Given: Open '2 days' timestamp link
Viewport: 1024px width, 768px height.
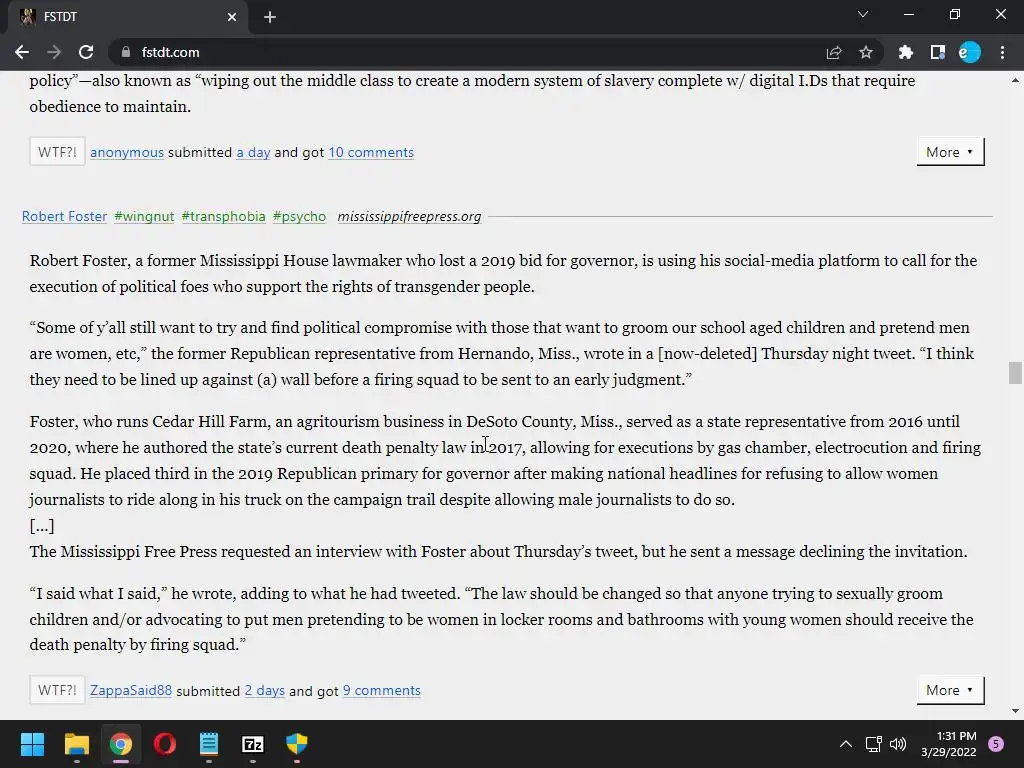Looking at the screenshot, I should [x=264, y=690].
